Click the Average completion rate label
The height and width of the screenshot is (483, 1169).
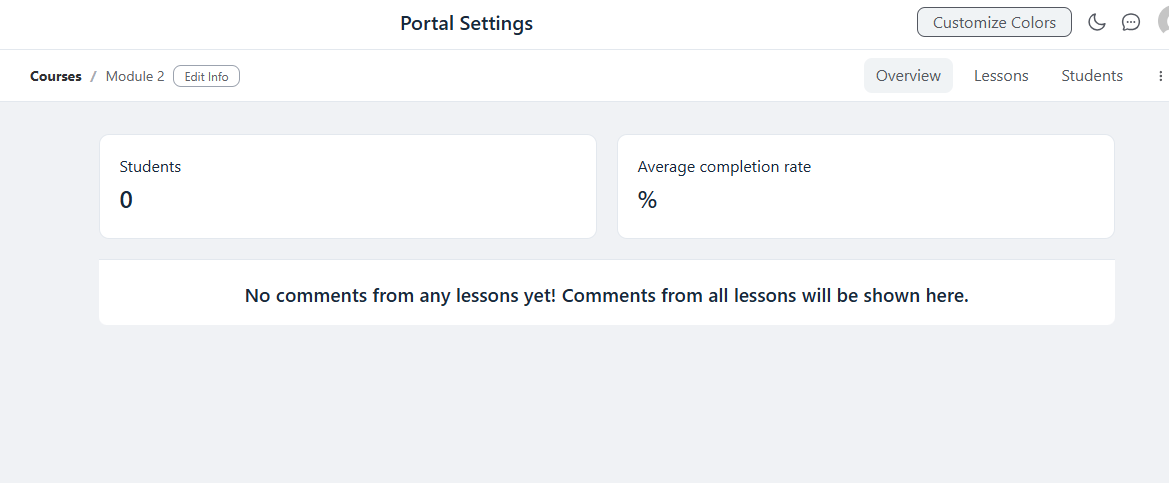(724, 167)
